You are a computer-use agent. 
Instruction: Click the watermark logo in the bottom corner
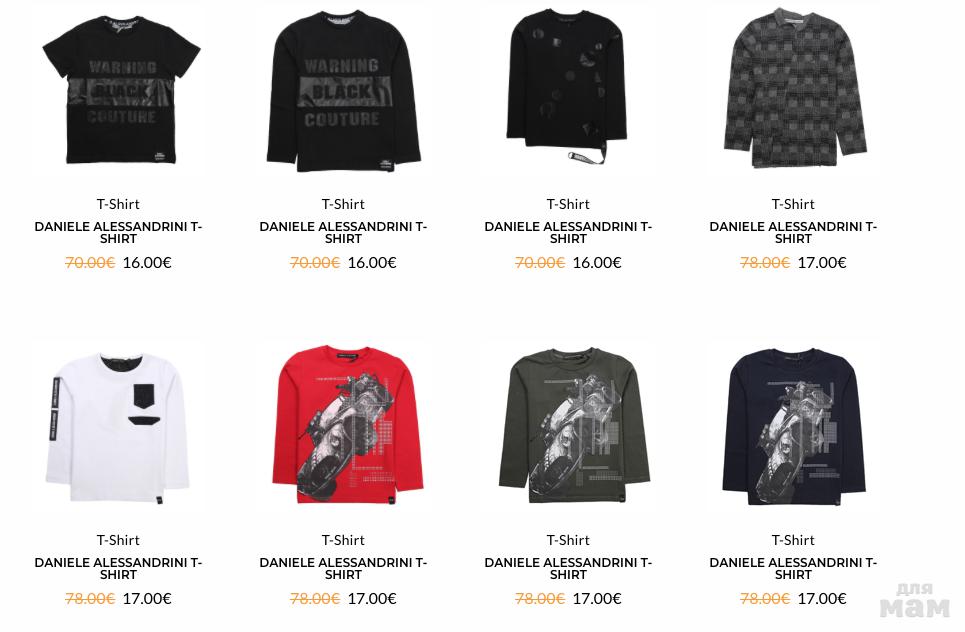coord(915,601)
